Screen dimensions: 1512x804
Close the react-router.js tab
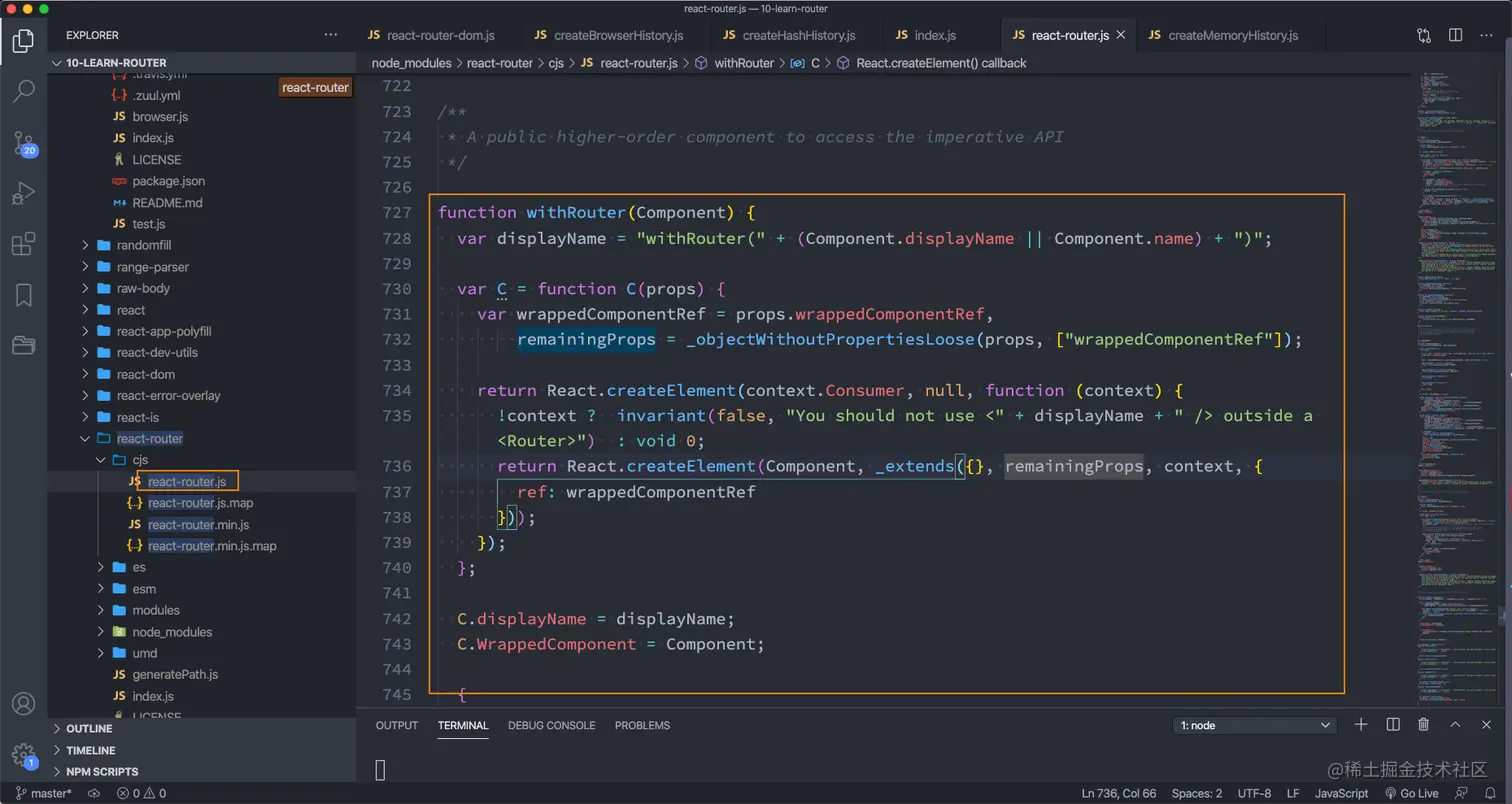(1121, 35)
